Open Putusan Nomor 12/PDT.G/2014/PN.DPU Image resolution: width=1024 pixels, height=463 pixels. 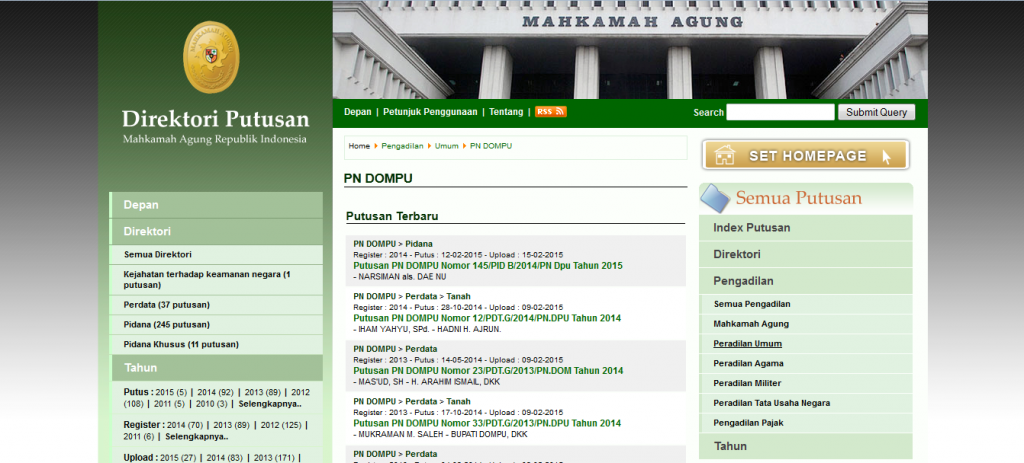(487, 318)
